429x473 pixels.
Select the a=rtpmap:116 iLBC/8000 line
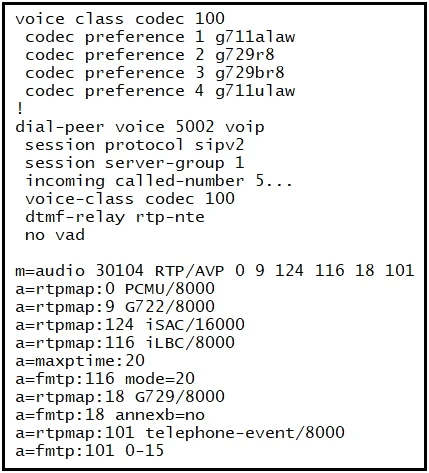coord(125,343)
